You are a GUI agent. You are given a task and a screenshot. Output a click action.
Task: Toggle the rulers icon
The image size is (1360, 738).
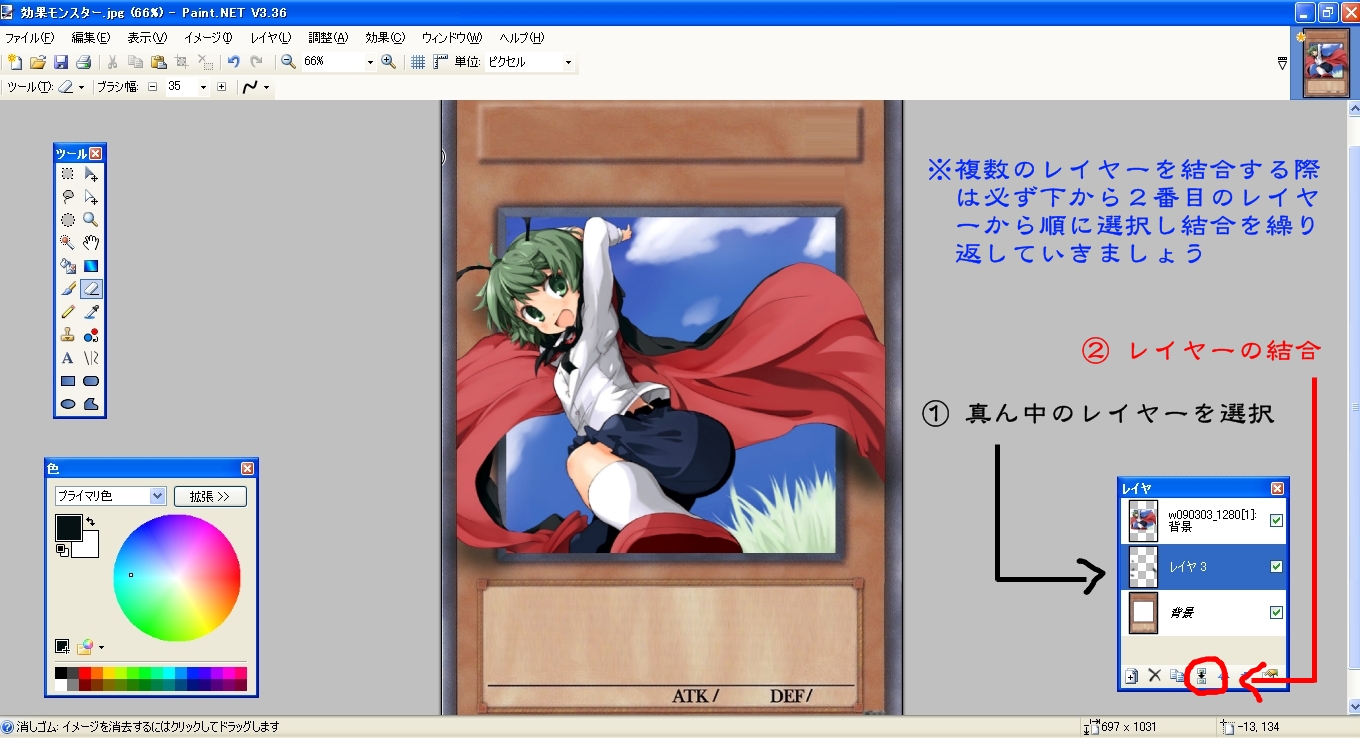(440, 62)
